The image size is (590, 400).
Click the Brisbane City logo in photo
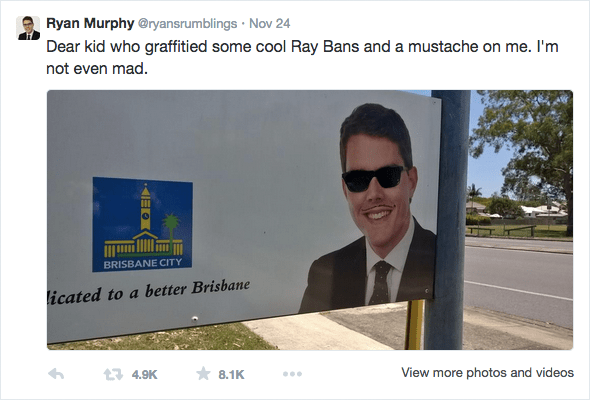(143, 224)
